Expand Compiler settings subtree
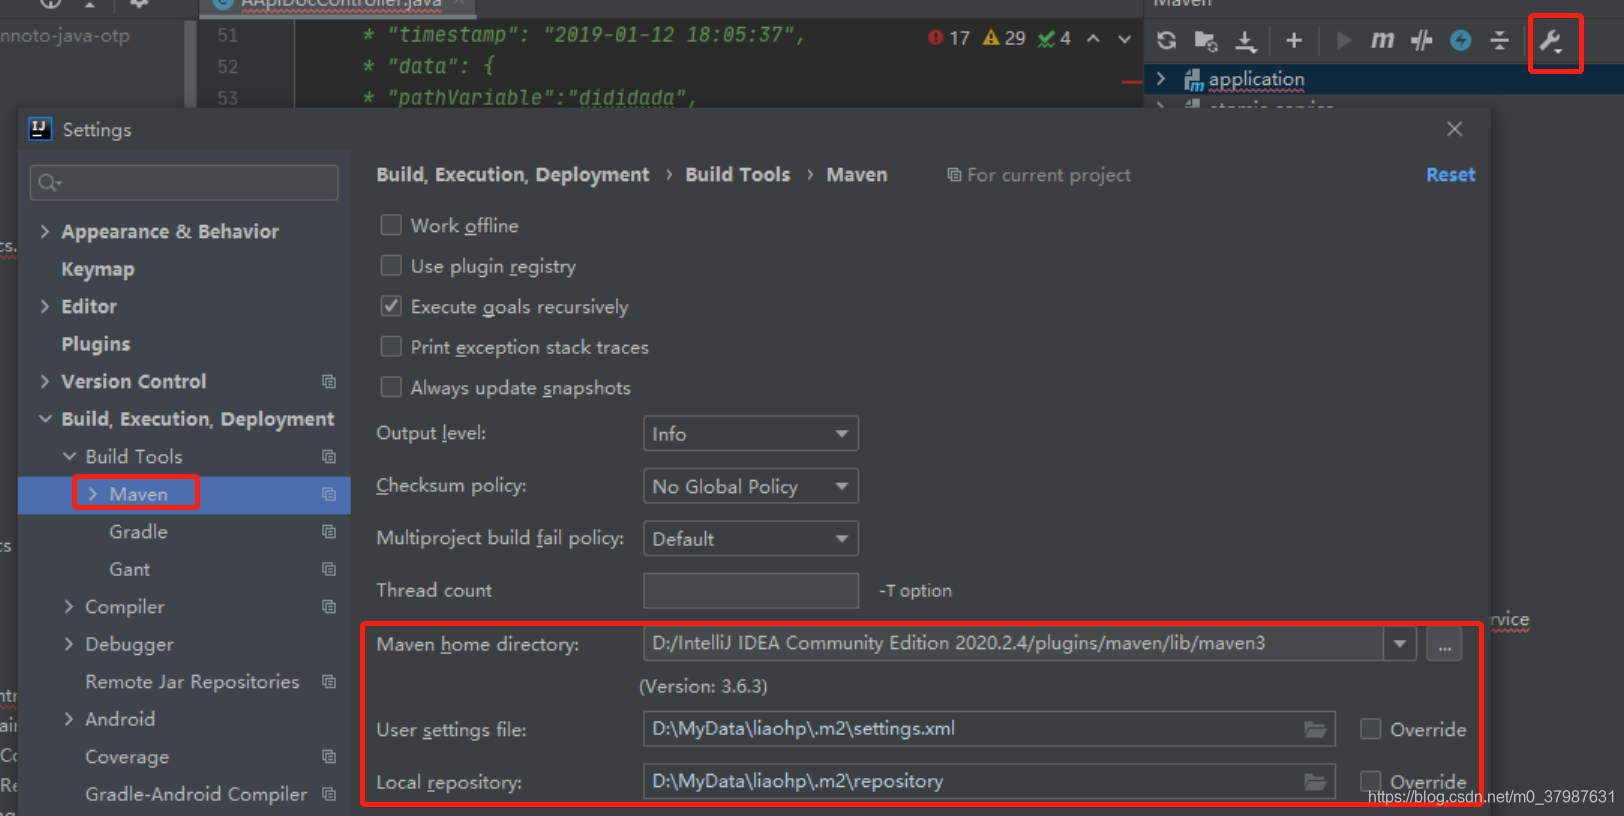This screenshot has height=816, width=1624. click(x=69, y=606)
